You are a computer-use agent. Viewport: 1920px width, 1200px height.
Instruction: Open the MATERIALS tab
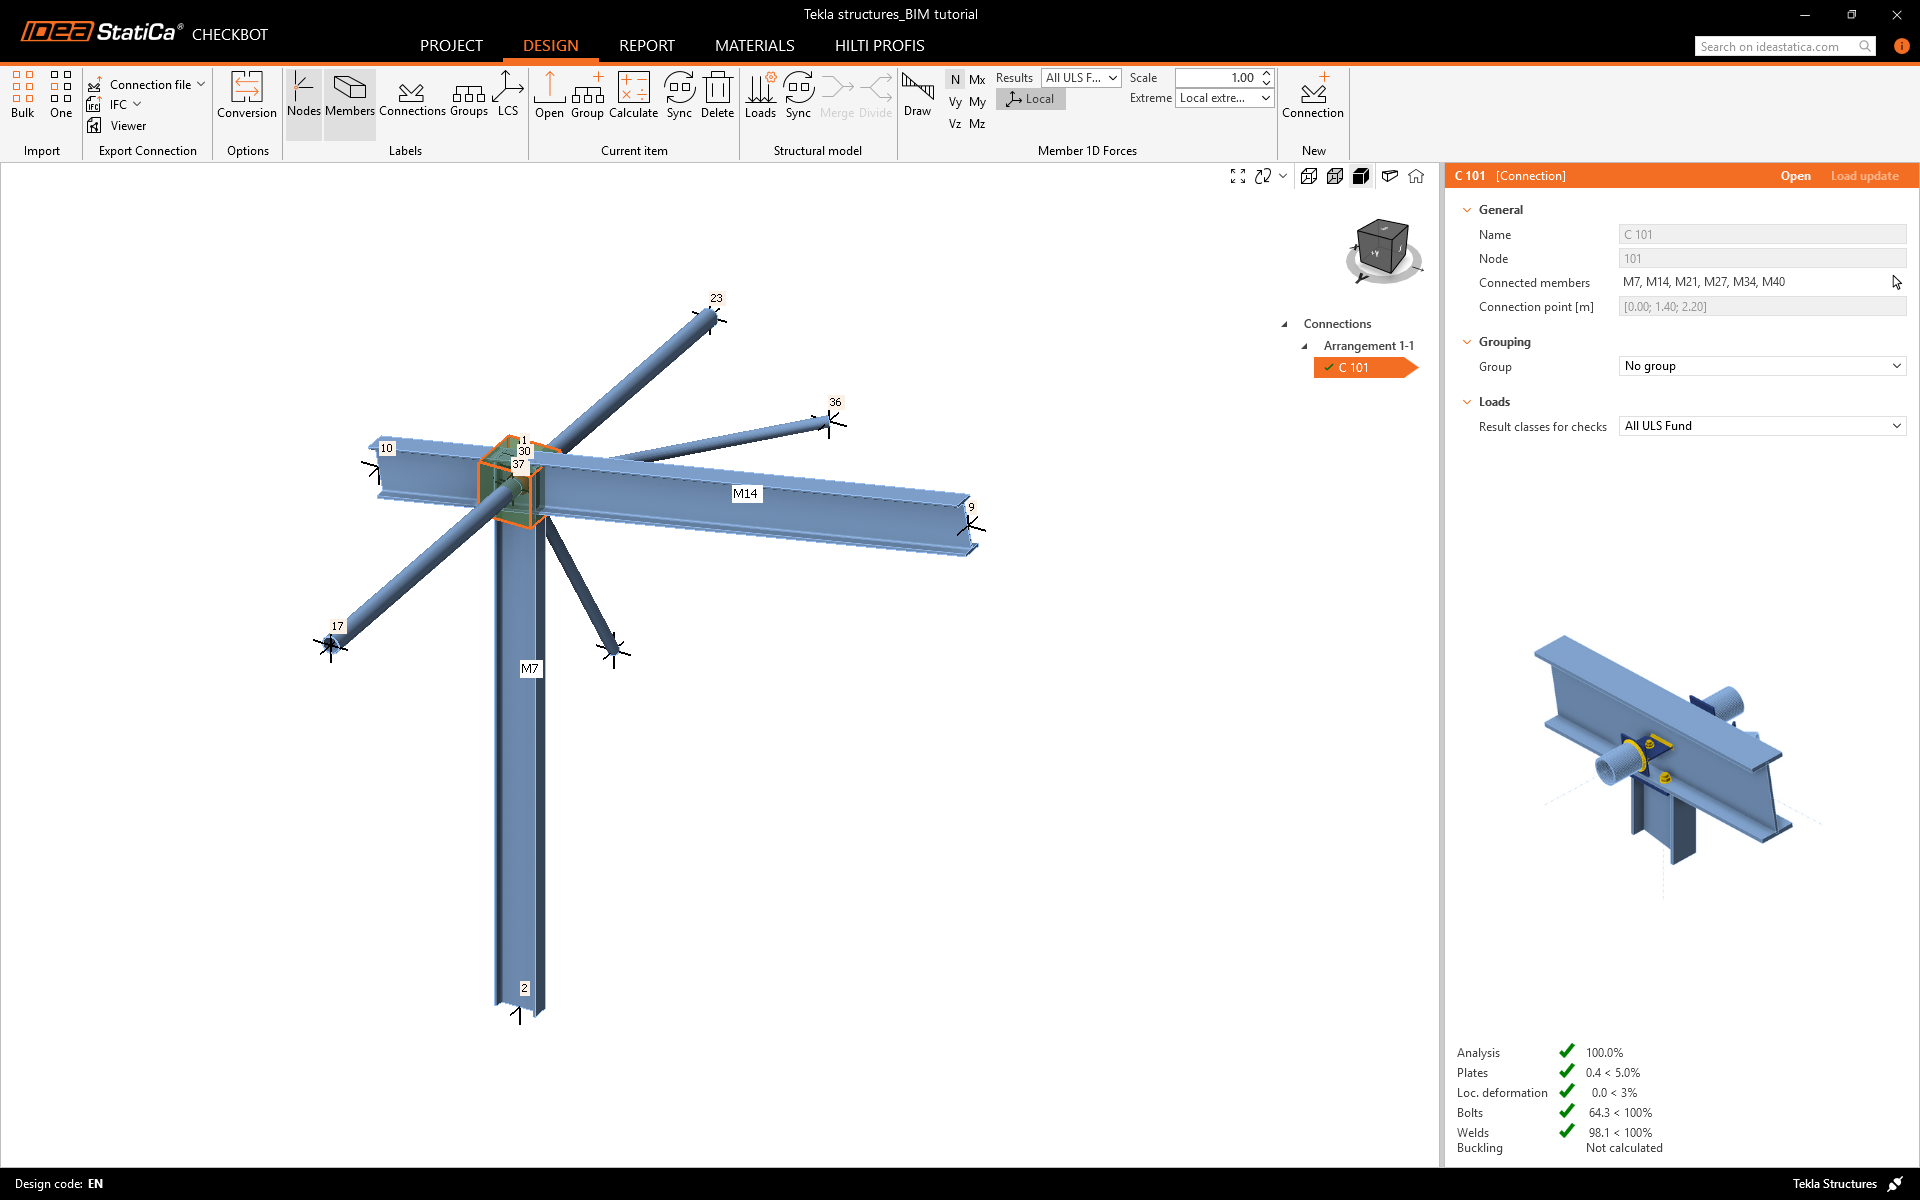click(x=754, y=46)
